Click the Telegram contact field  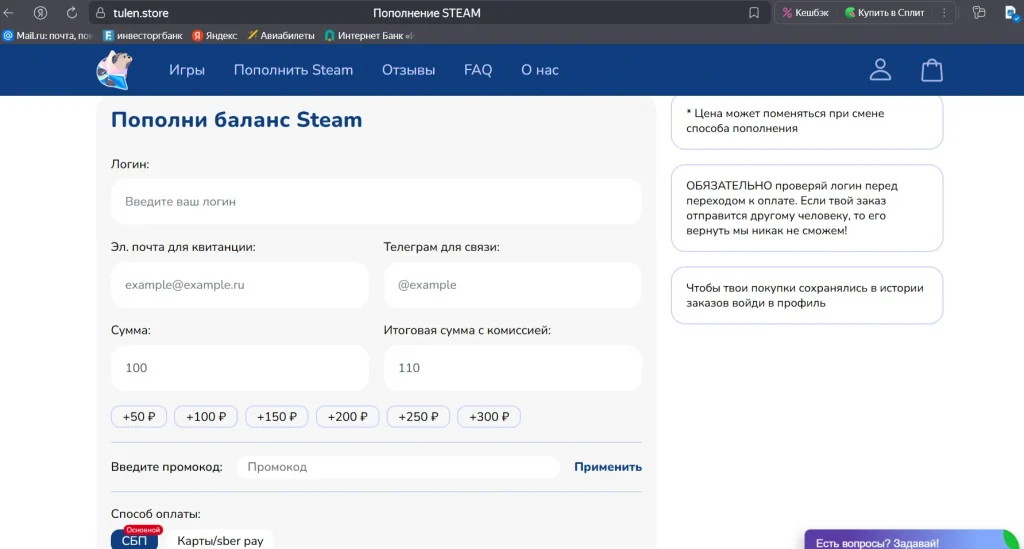pyautogui.click(x=513, y=285)
